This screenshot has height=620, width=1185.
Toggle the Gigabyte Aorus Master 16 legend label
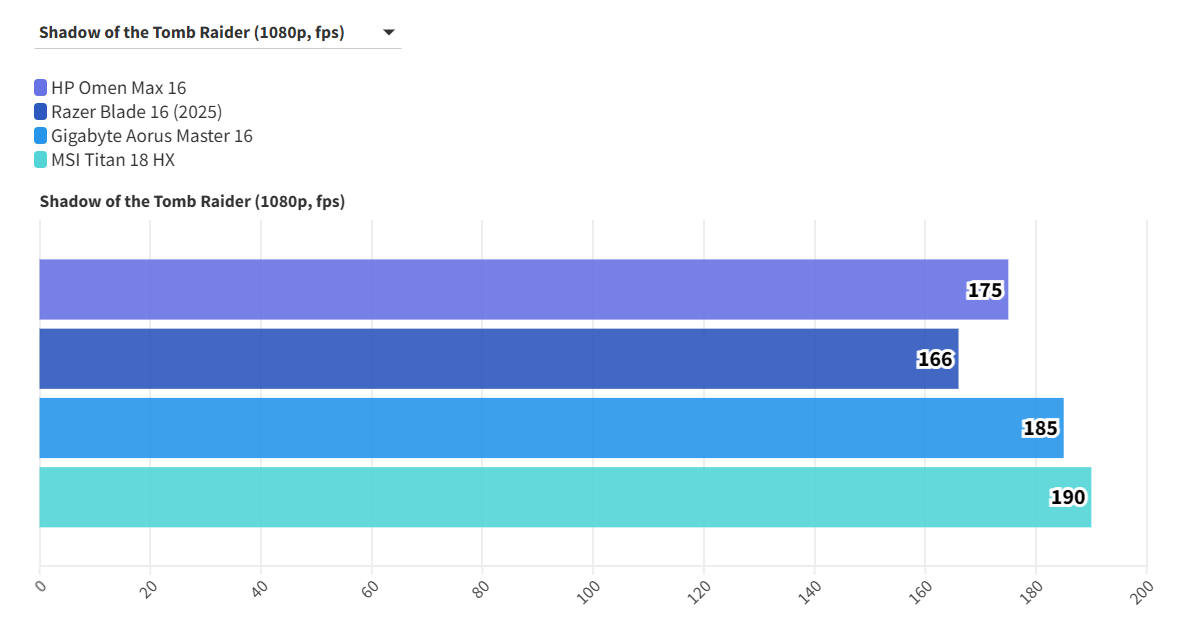click(x=151, y=136)
